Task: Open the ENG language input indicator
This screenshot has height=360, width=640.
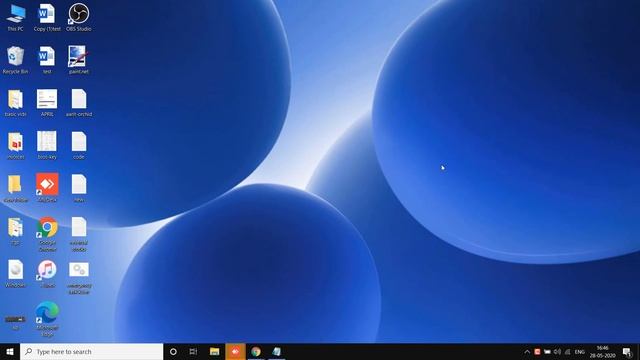Action: [x=580, y=352]
